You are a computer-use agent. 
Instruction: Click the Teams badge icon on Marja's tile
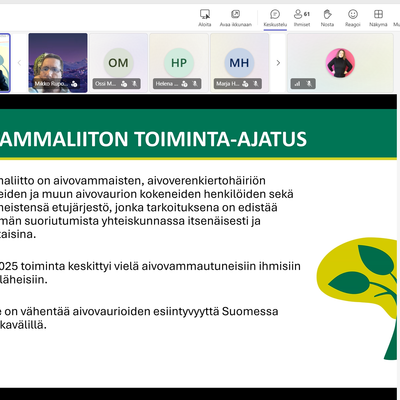tap(245, 84)
